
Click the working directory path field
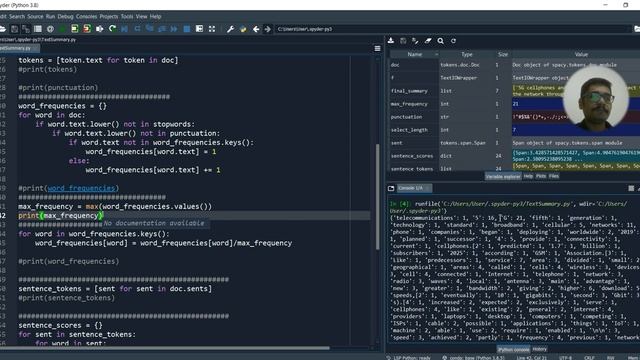click(x=452, y=29)
